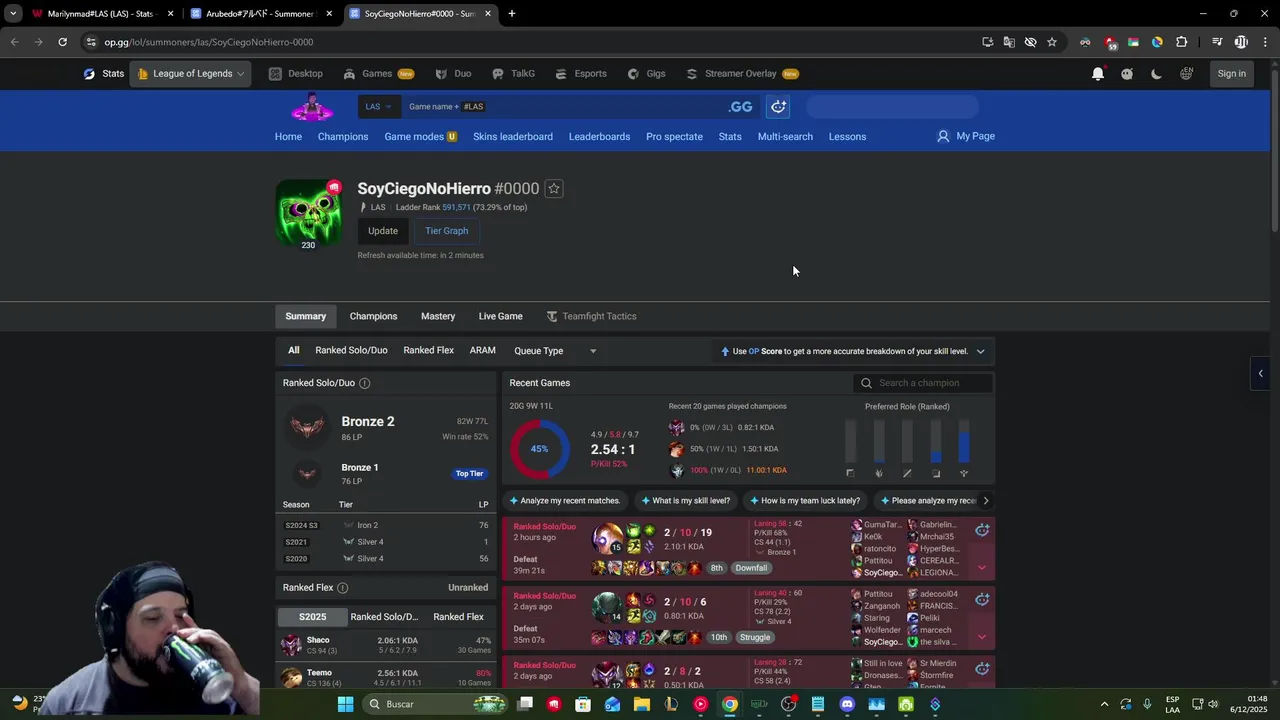Expand the 2/10/19 defeat match details
The width and height of the screenshot is (1280, 720).
tap(981, 568)
